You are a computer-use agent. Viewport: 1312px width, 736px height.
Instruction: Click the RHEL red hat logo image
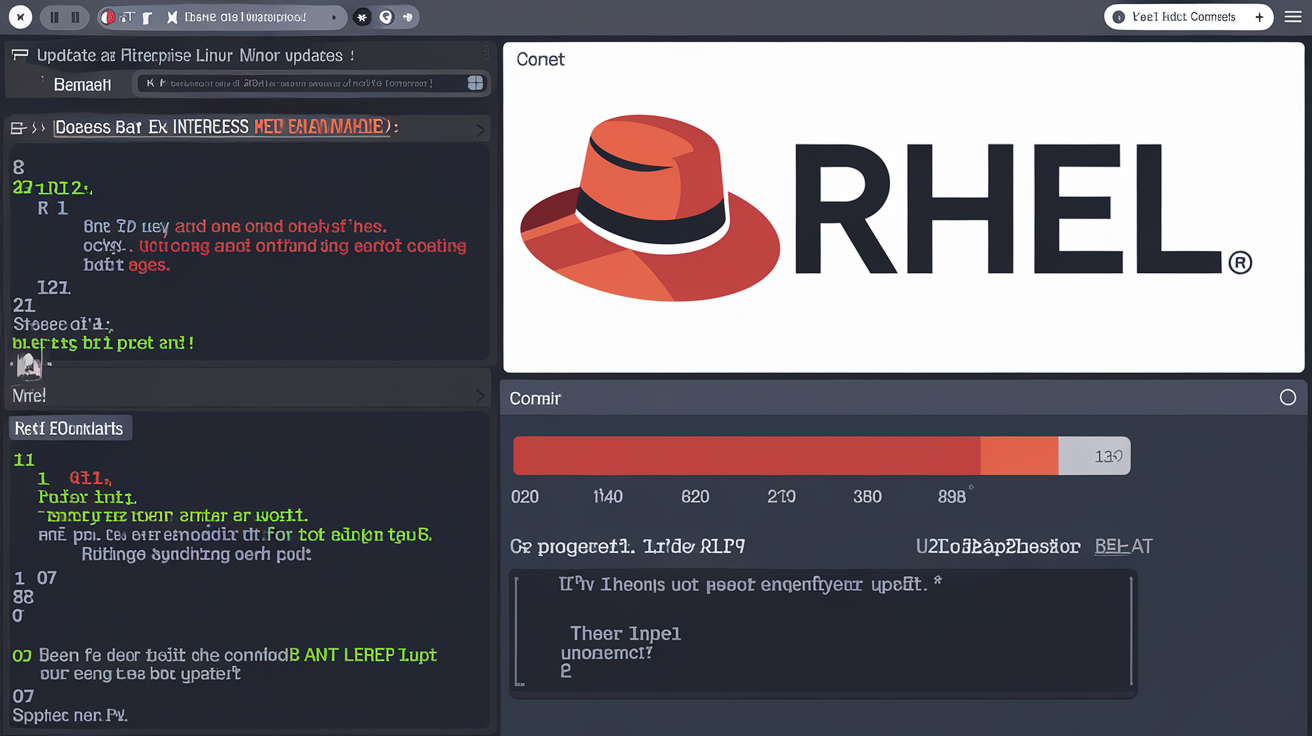[650, 208]
